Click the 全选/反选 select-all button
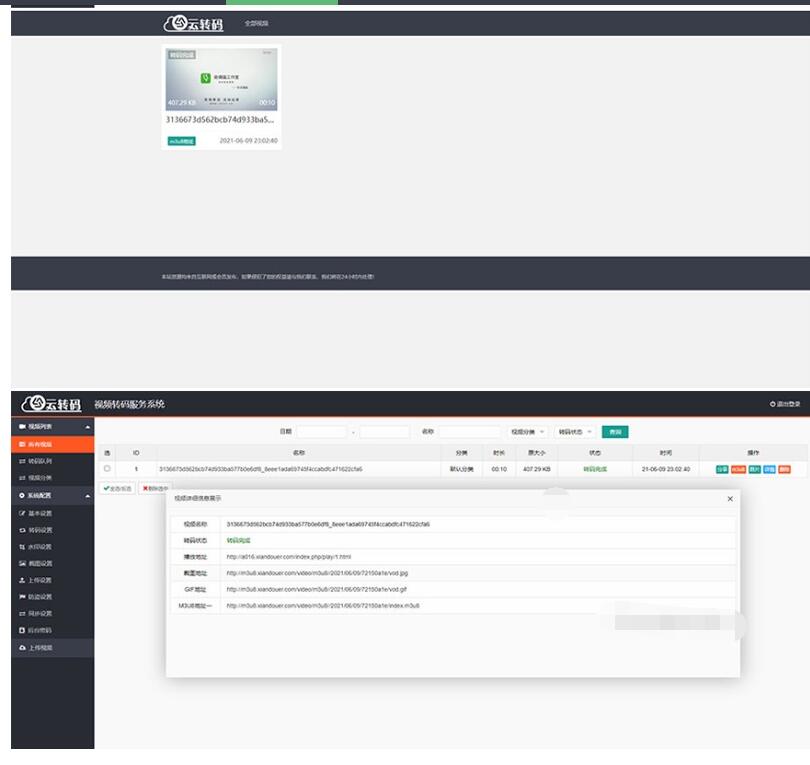Screen dimensions: 810x765 [117, 488]
